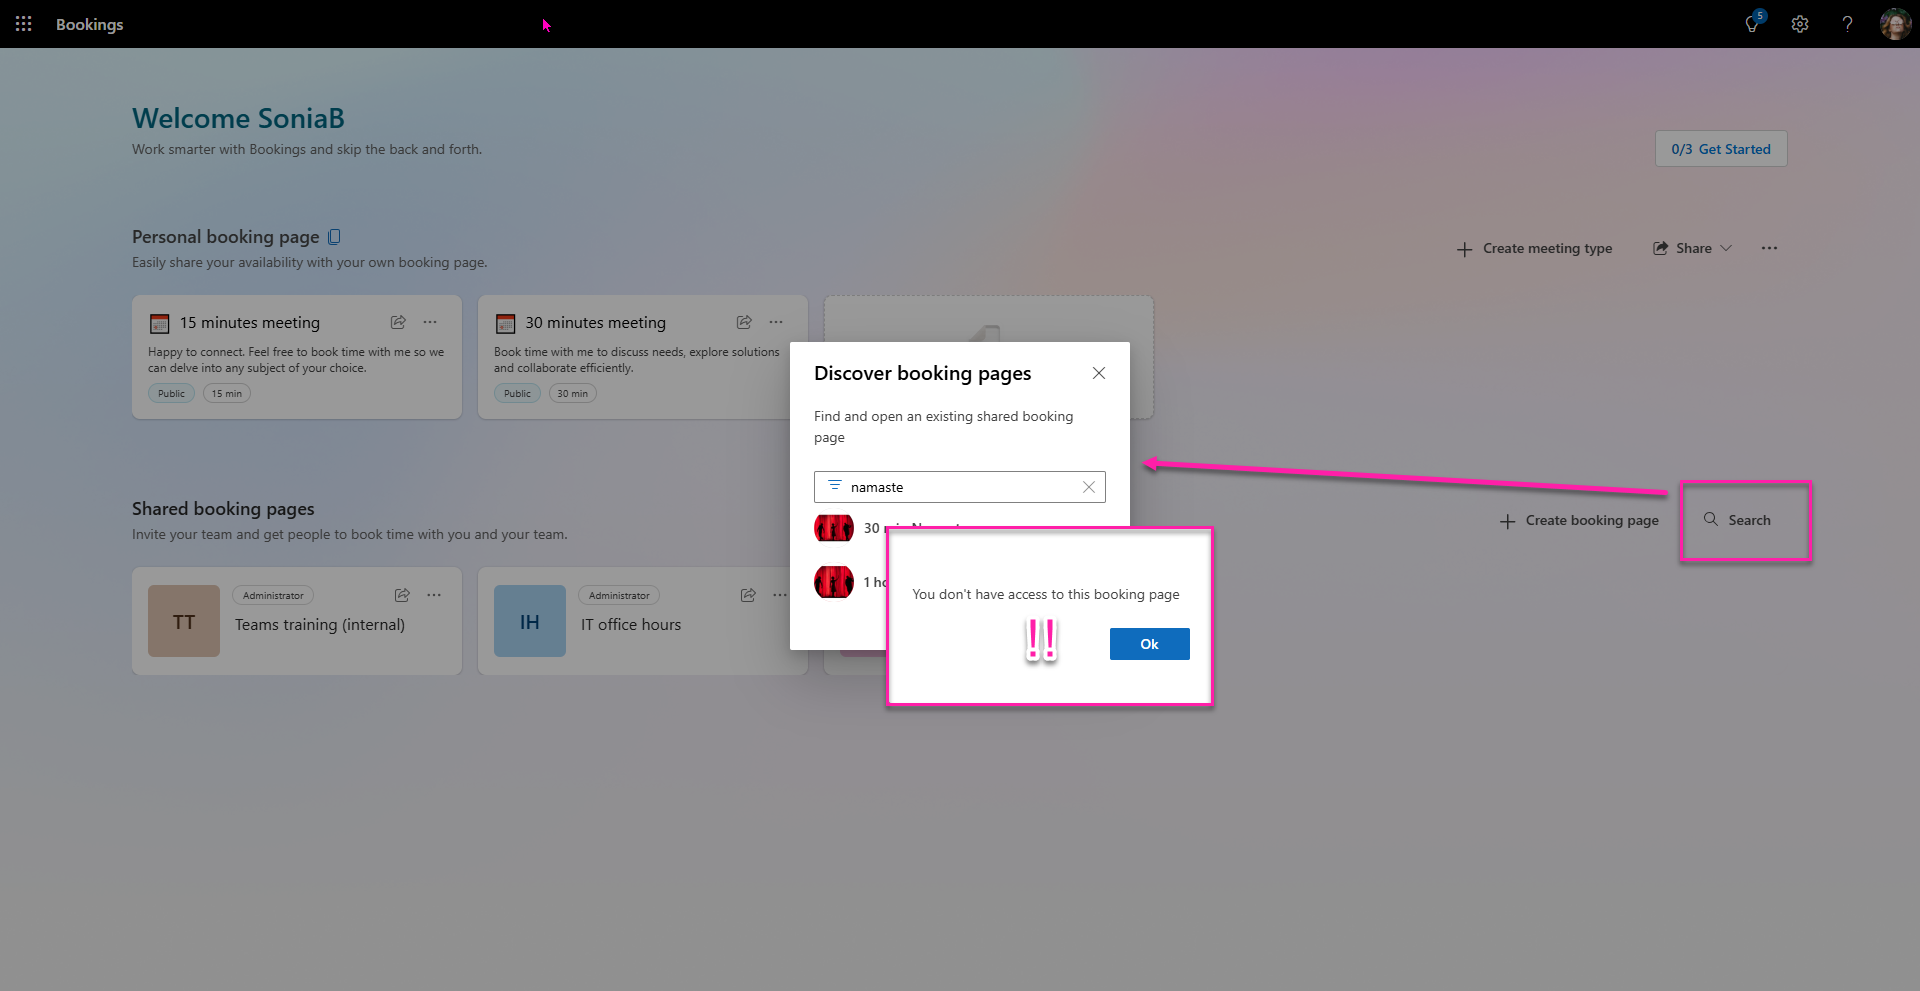Click Create meeting type

[1535, 248]
